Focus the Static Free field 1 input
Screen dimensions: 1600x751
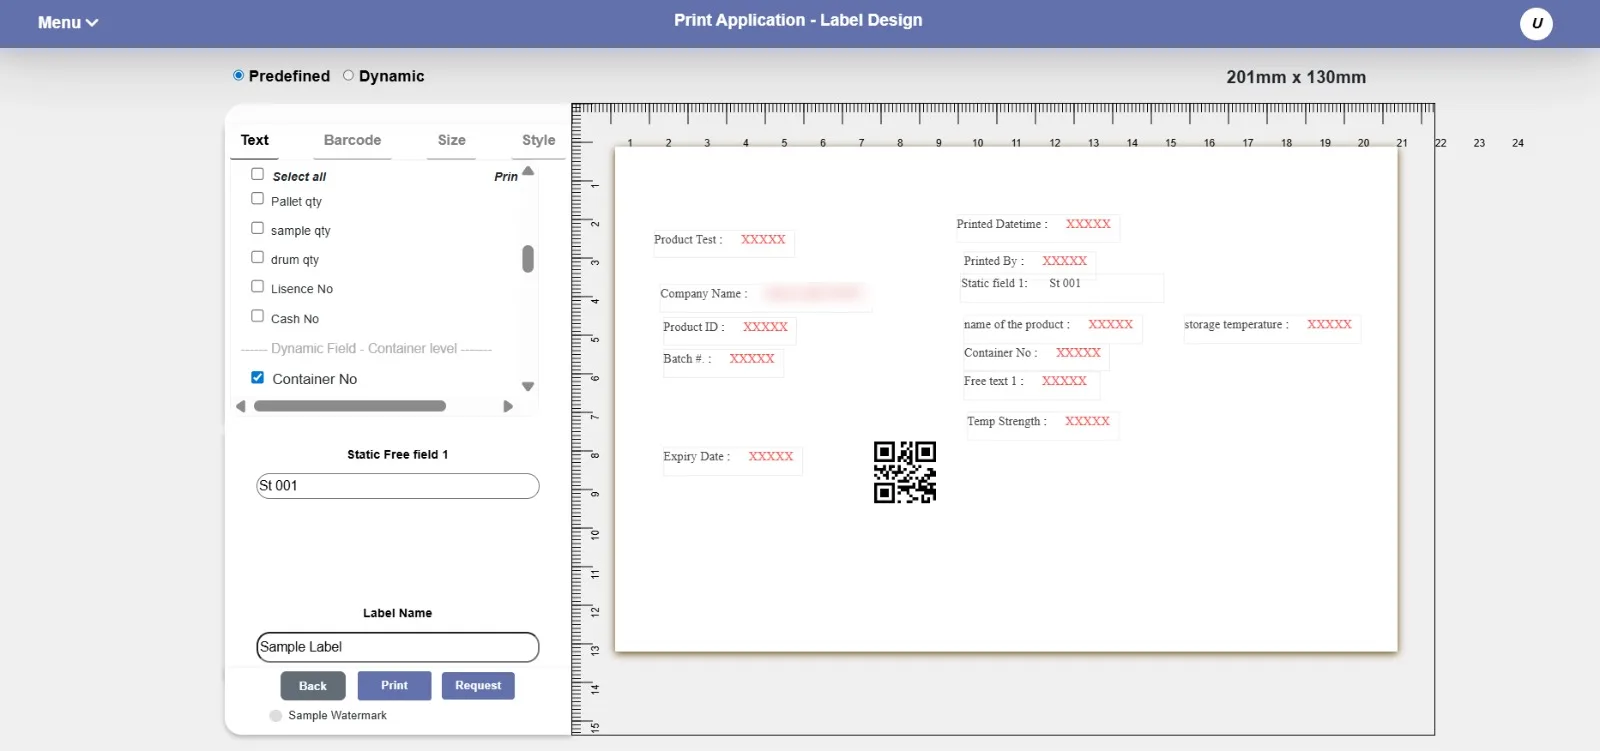tap(398, 486)
